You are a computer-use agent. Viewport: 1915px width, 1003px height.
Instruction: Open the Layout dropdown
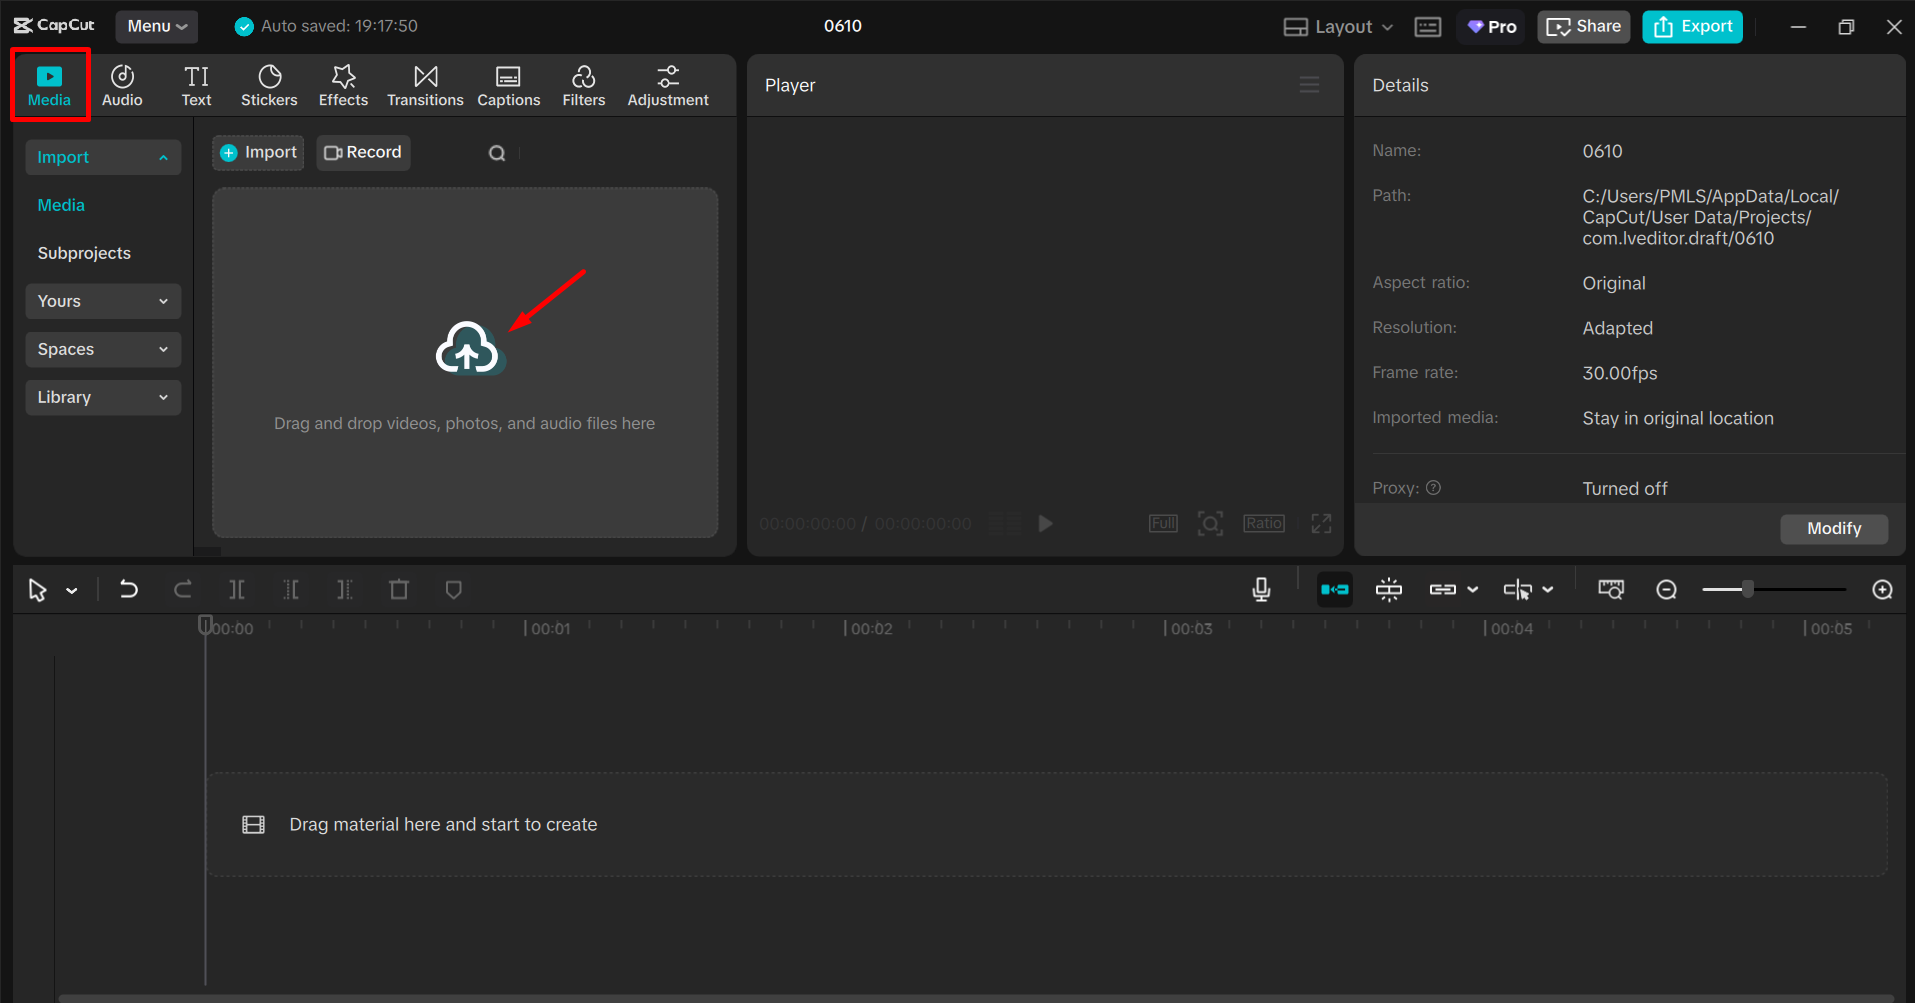click(1337, 26)
